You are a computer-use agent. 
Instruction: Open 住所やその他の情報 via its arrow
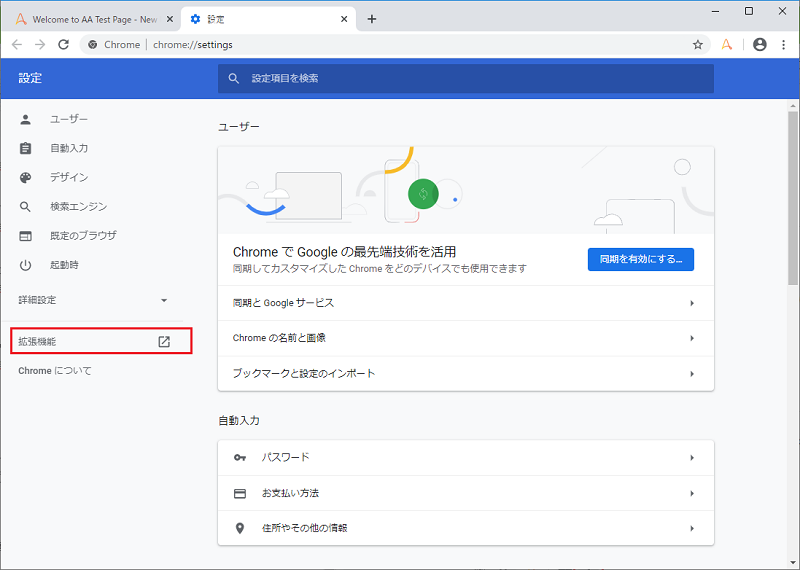692,528
